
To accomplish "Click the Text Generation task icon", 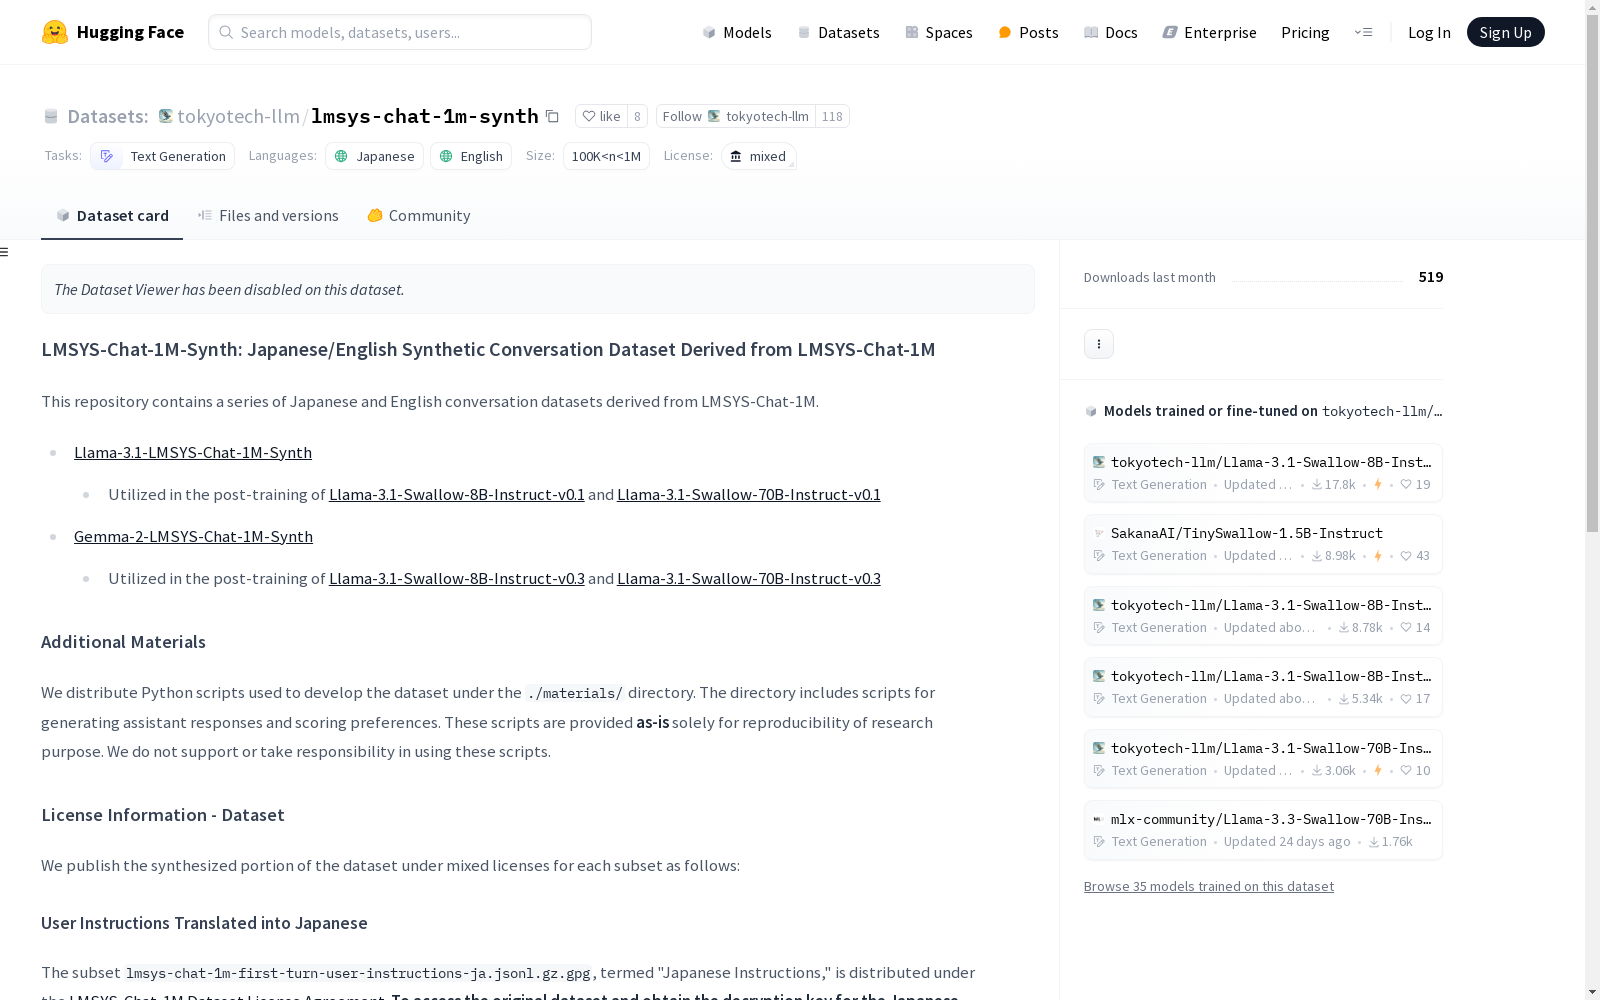I will pyautogui.click(x=107, y=156).
